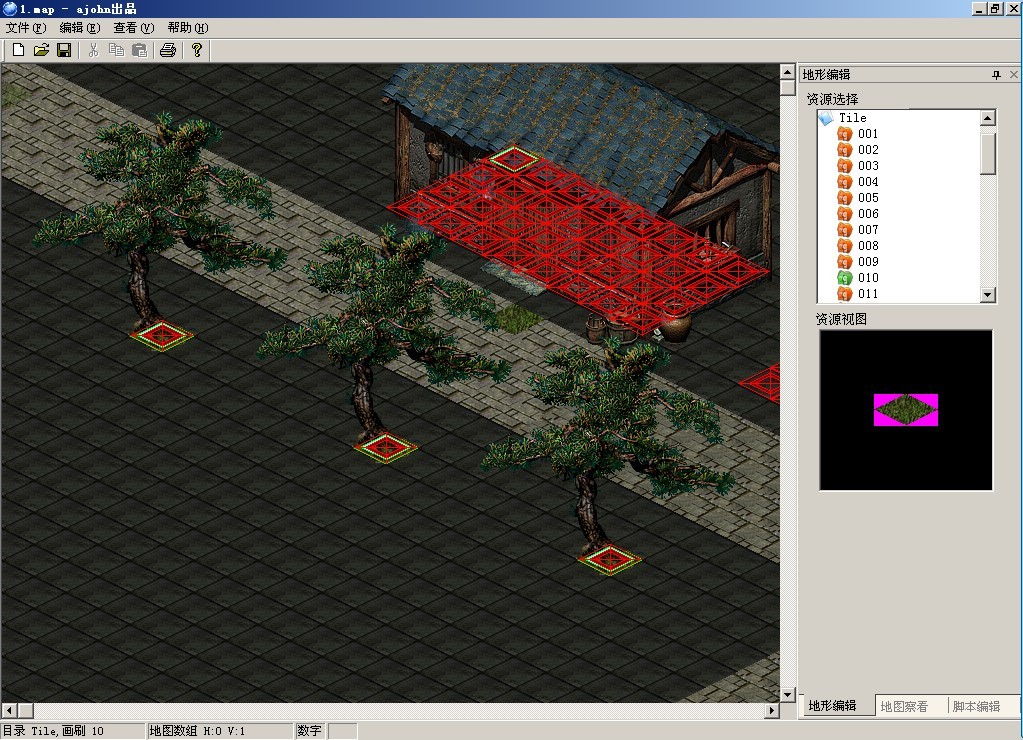The image size is (1023, 740).
Task: Create a new map with the New icon
Action: (18, 50)
